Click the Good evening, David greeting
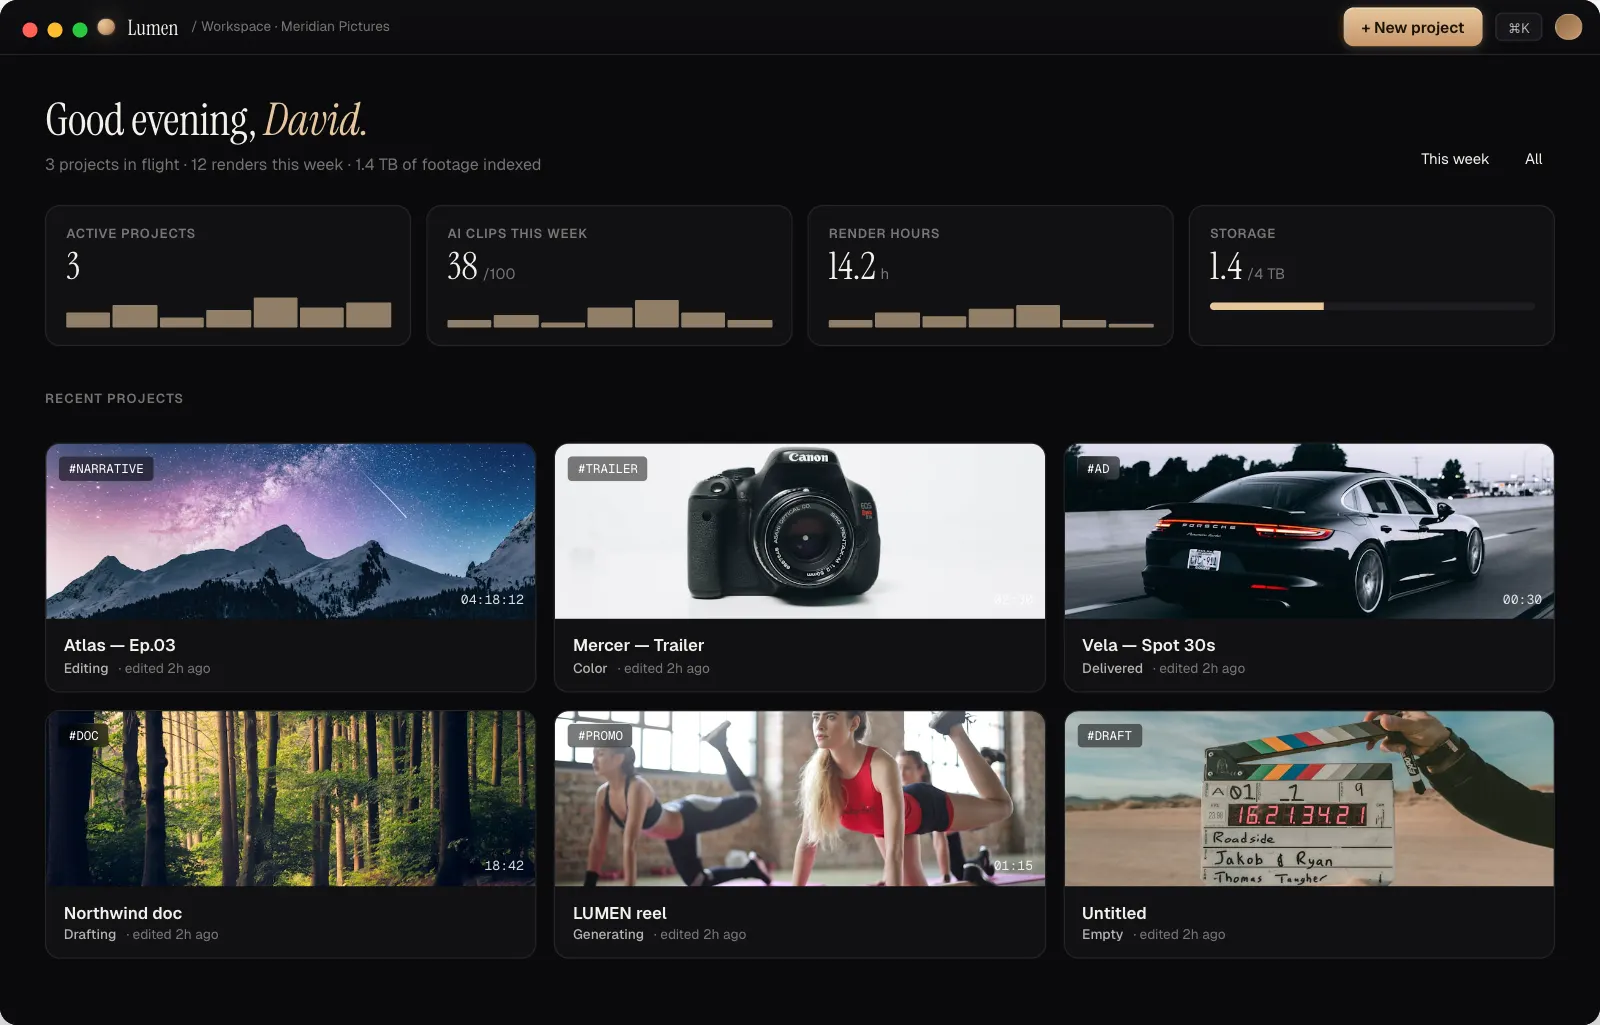Viewport: 1600px width, 1025px height. point(206,120)
